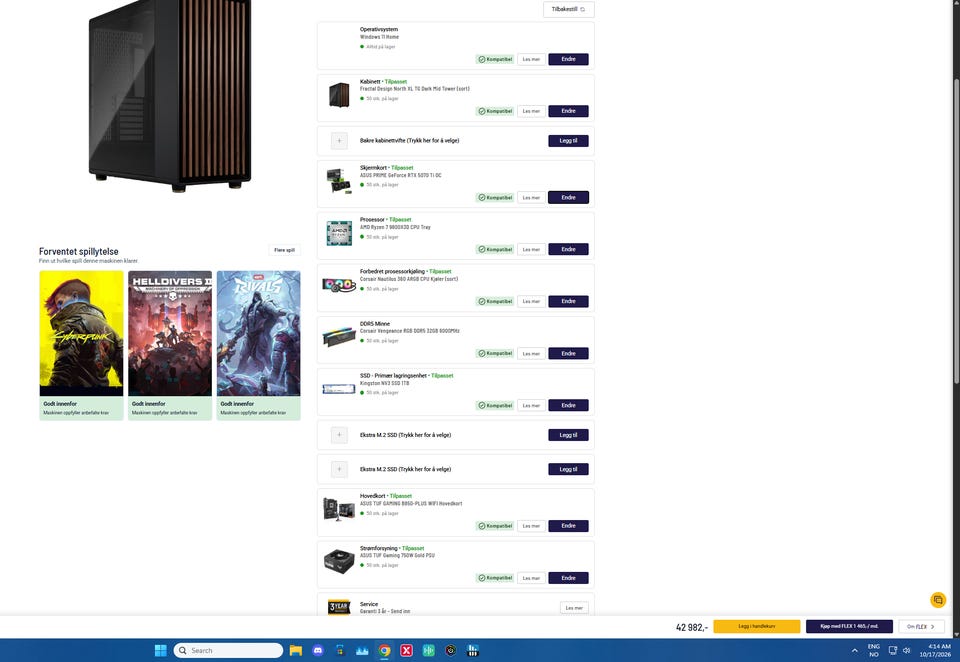Viewport: 960px width, 662px height.
Task: Click Endre for Operativsystem Windows 11 Home
Action: point(568,59)
